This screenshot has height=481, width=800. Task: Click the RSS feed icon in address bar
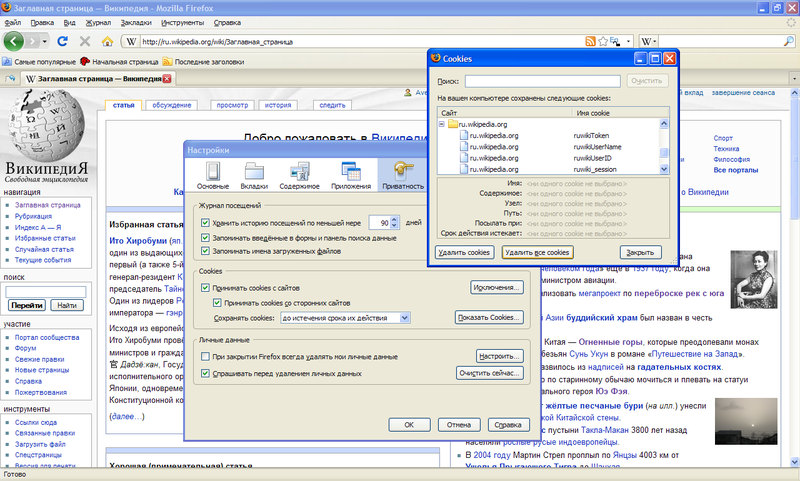click(x=590, y=41)
